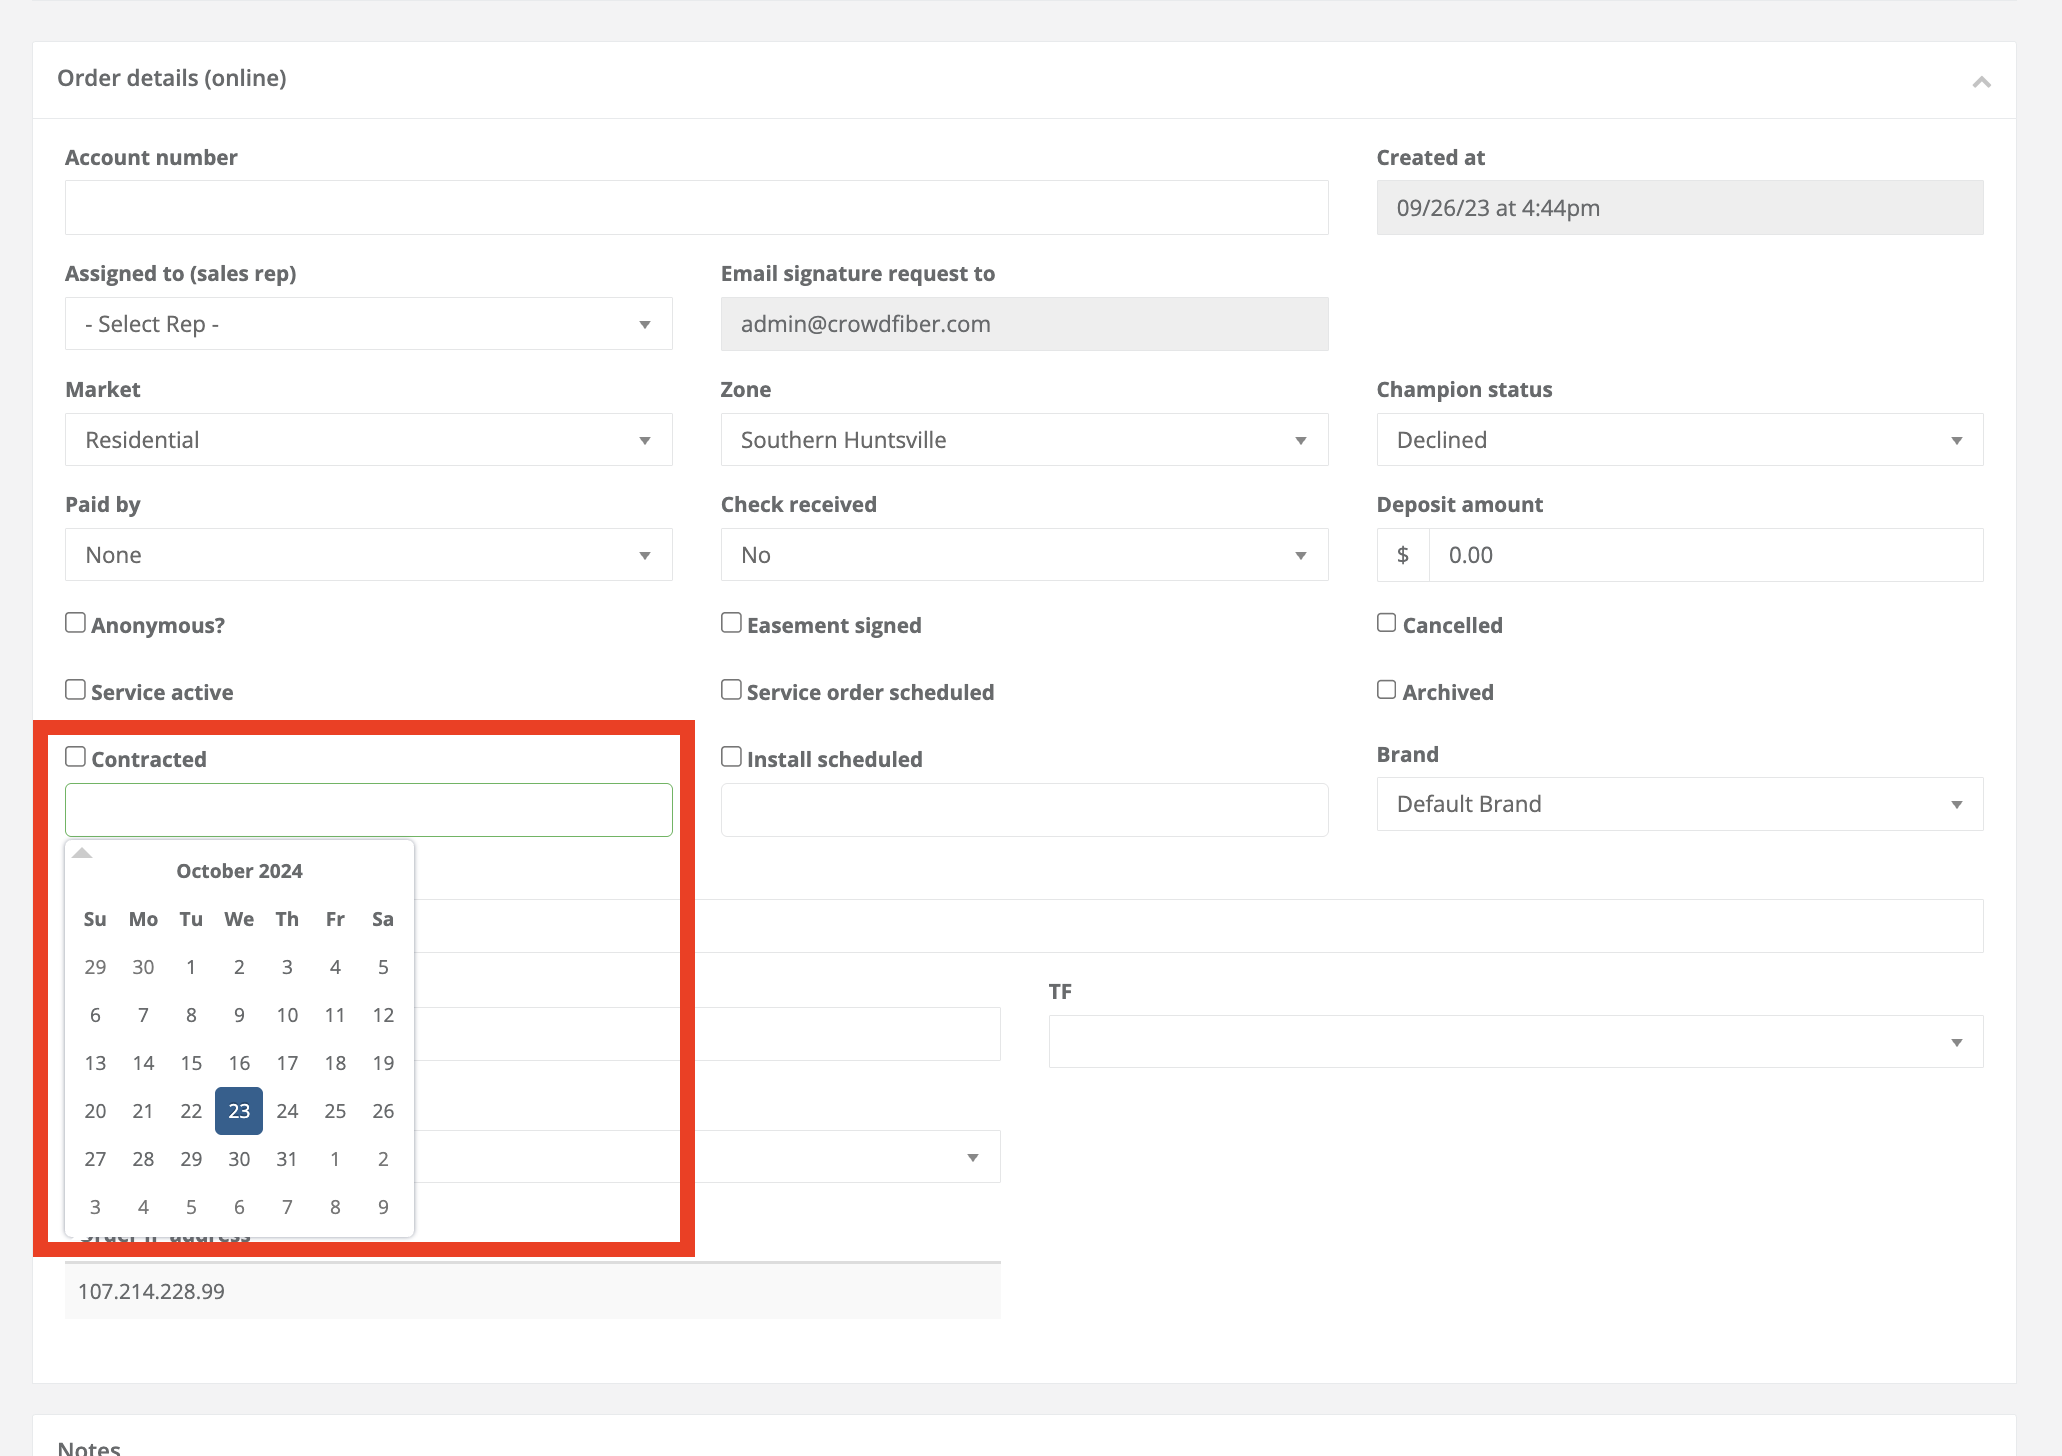
Task: Enable the Anonymous checkbox
Action: pos(75,622)
